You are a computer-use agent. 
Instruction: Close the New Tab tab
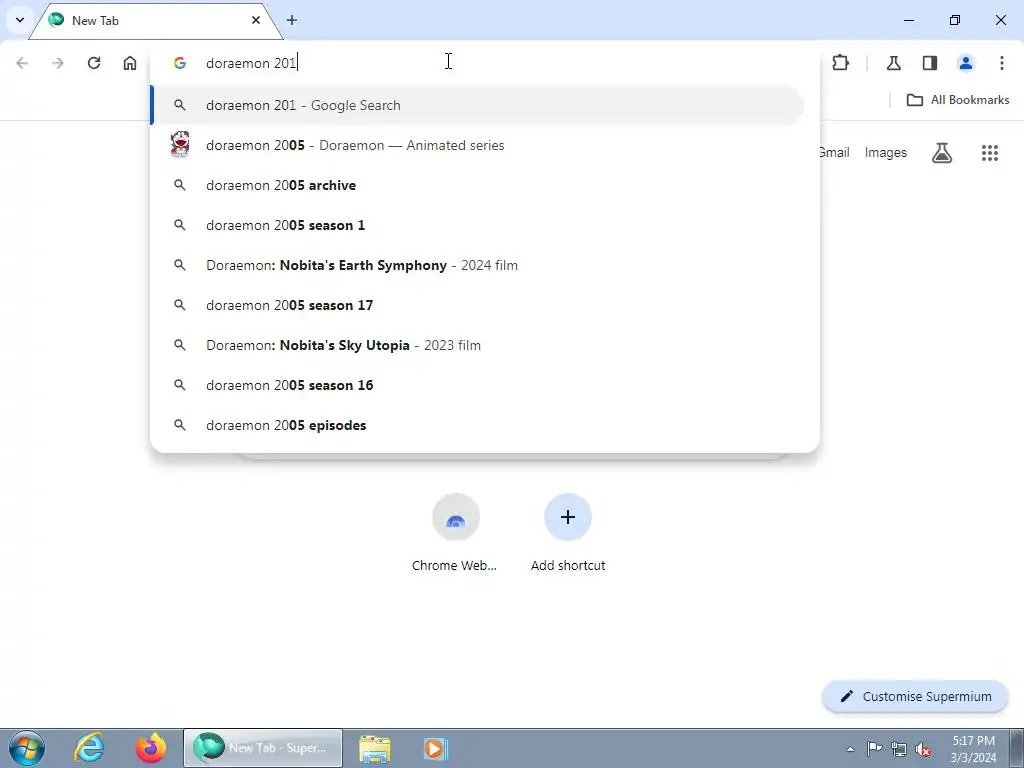(256, 20)
